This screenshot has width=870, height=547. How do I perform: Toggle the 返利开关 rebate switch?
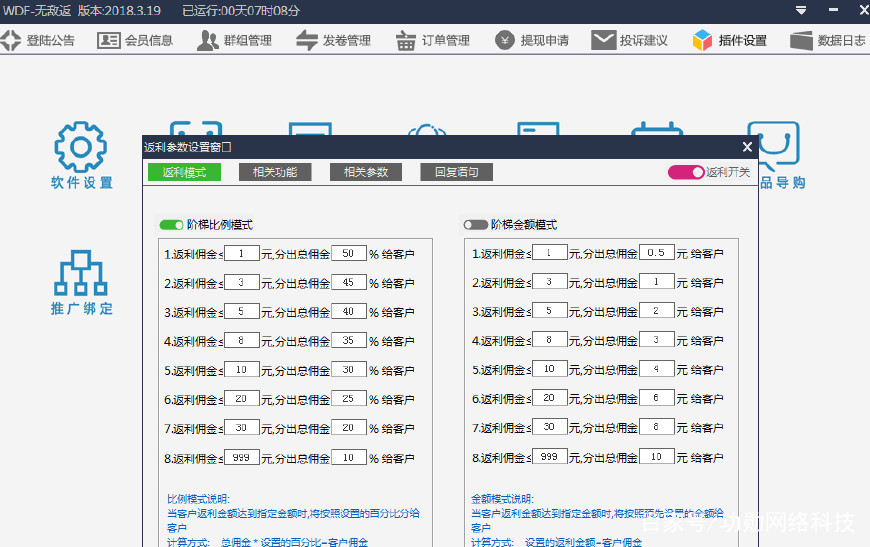click(x=686, y=172)
